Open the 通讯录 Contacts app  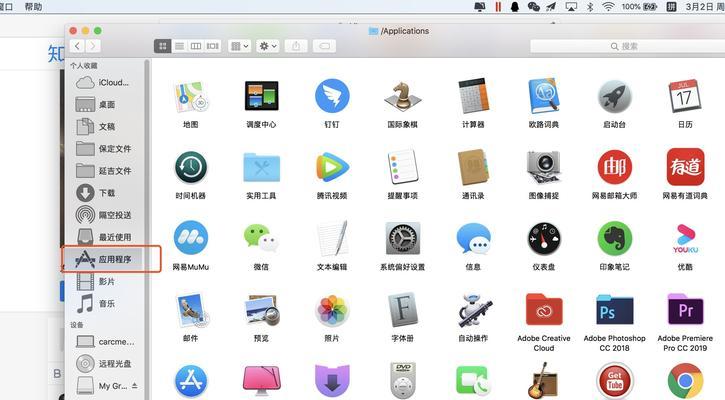click(x=473, y=167)
